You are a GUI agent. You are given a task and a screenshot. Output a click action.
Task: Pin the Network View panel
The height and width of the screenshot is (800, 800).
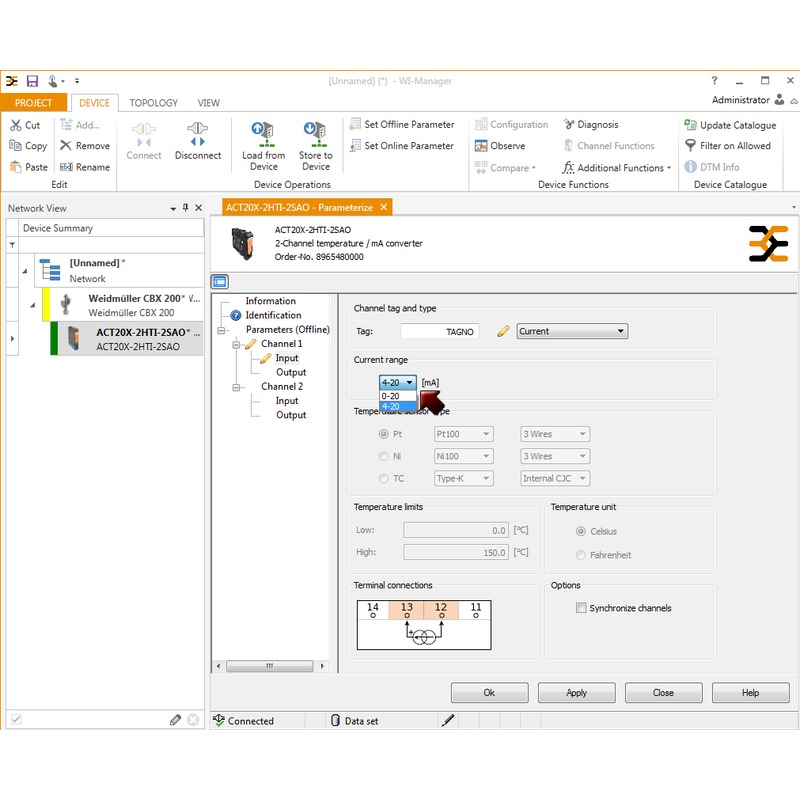click(185, 208)
